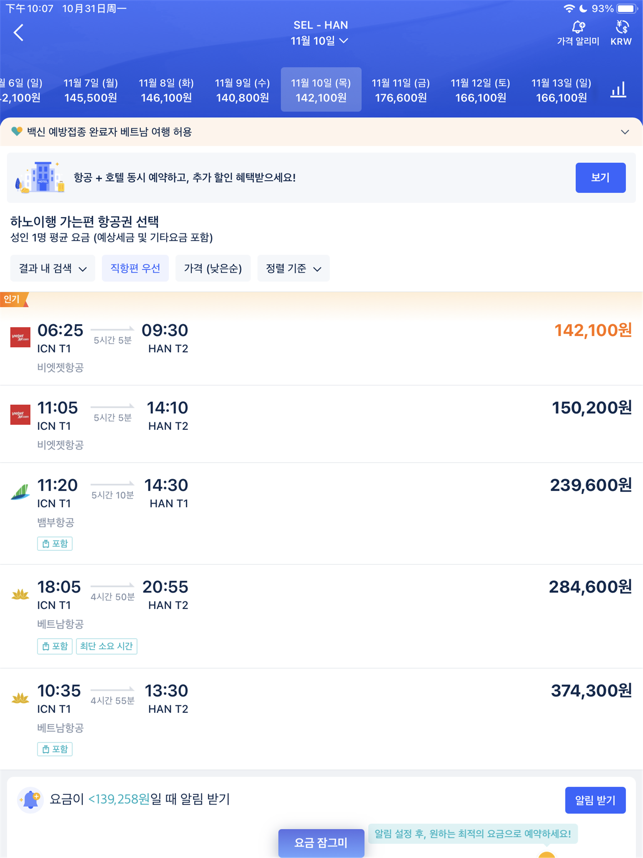
Task: Tap the 요금 잠그미 button
Action: click(x=321, y=843)
